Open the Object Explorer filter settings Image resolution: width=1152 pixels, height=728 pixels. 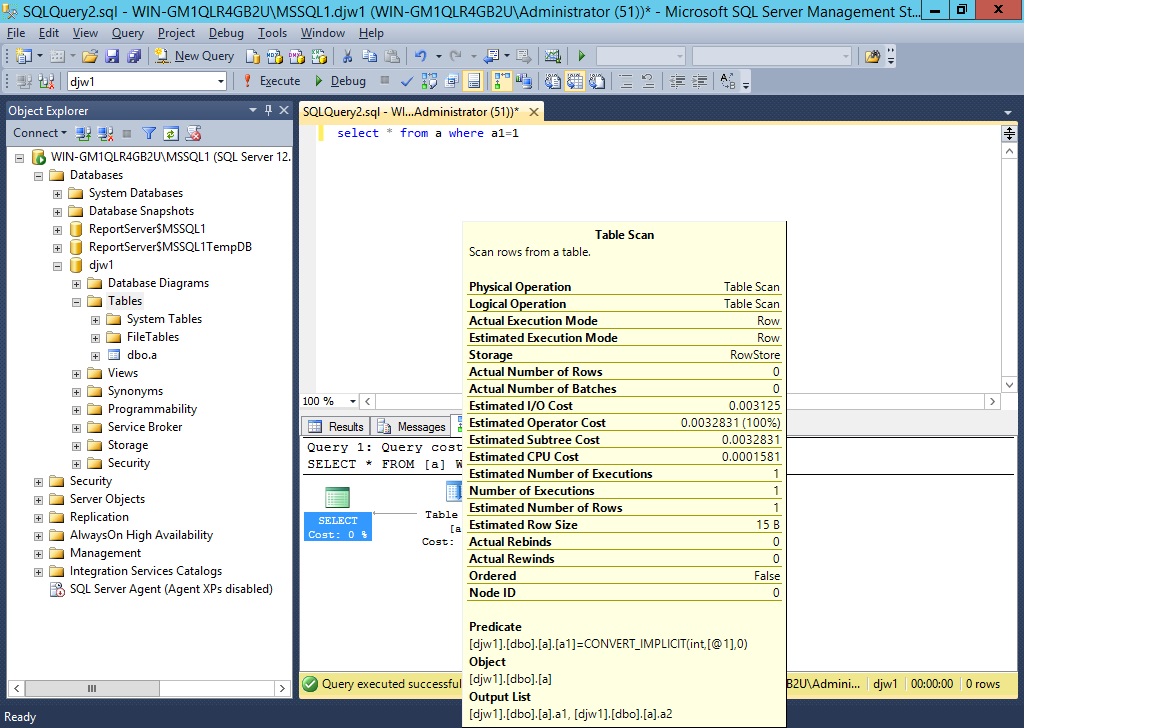tap(147, 132)
